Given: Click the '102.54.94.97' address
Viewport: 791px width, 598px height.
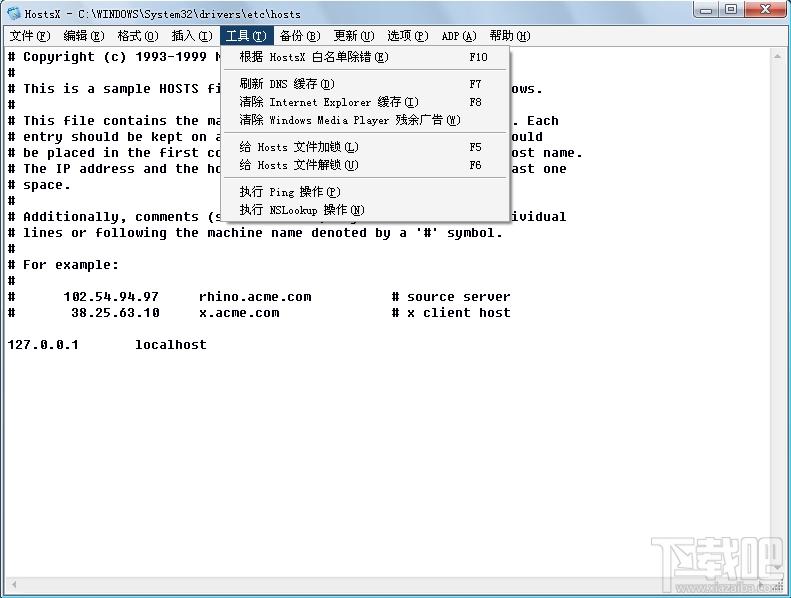Looking at the screenshot, I should tap(111, 297).
